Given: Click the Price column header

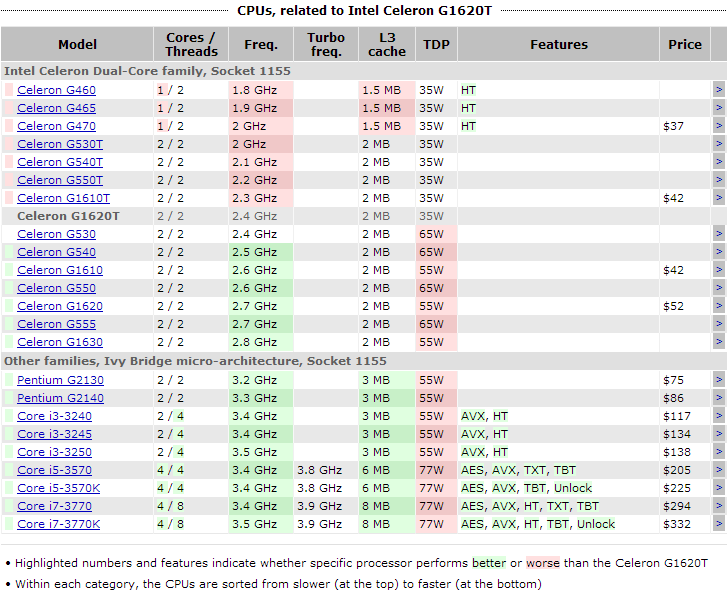Looking at the screenshot, I should (x=685, y=45).
